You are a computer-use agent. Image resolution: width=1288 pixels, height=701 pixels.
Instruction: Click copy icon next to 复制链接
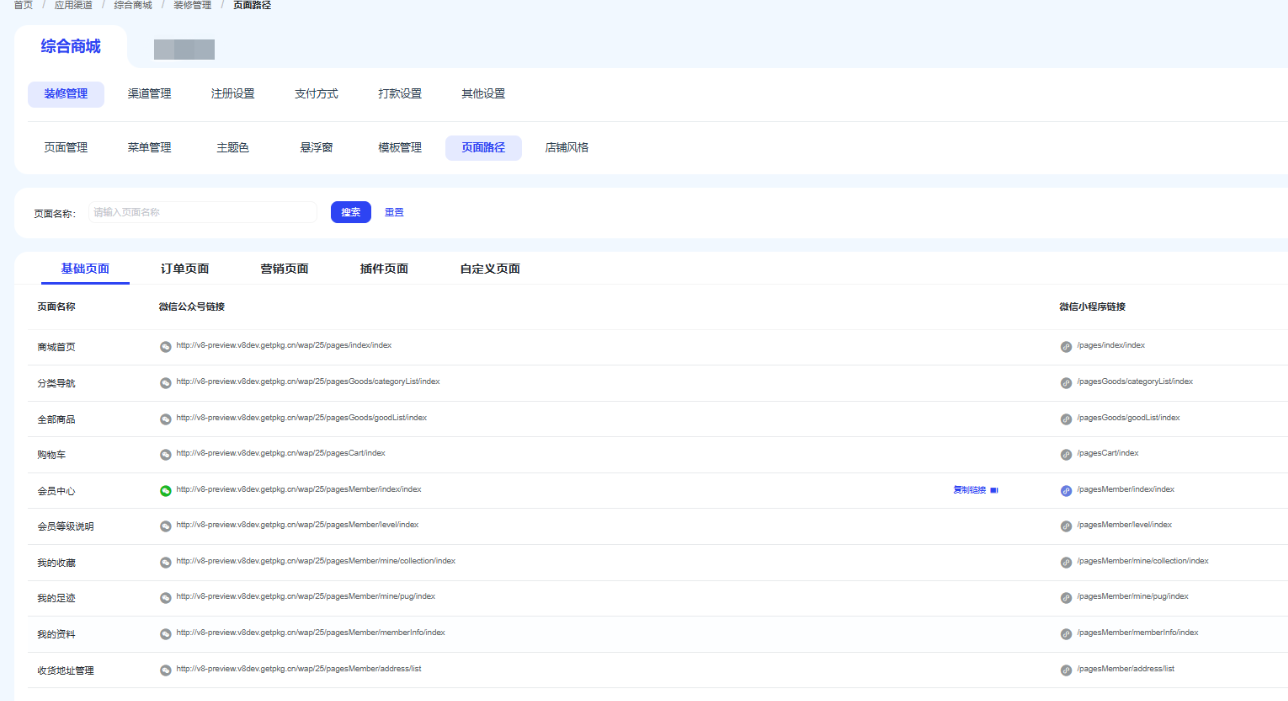[x=994, y=491]
